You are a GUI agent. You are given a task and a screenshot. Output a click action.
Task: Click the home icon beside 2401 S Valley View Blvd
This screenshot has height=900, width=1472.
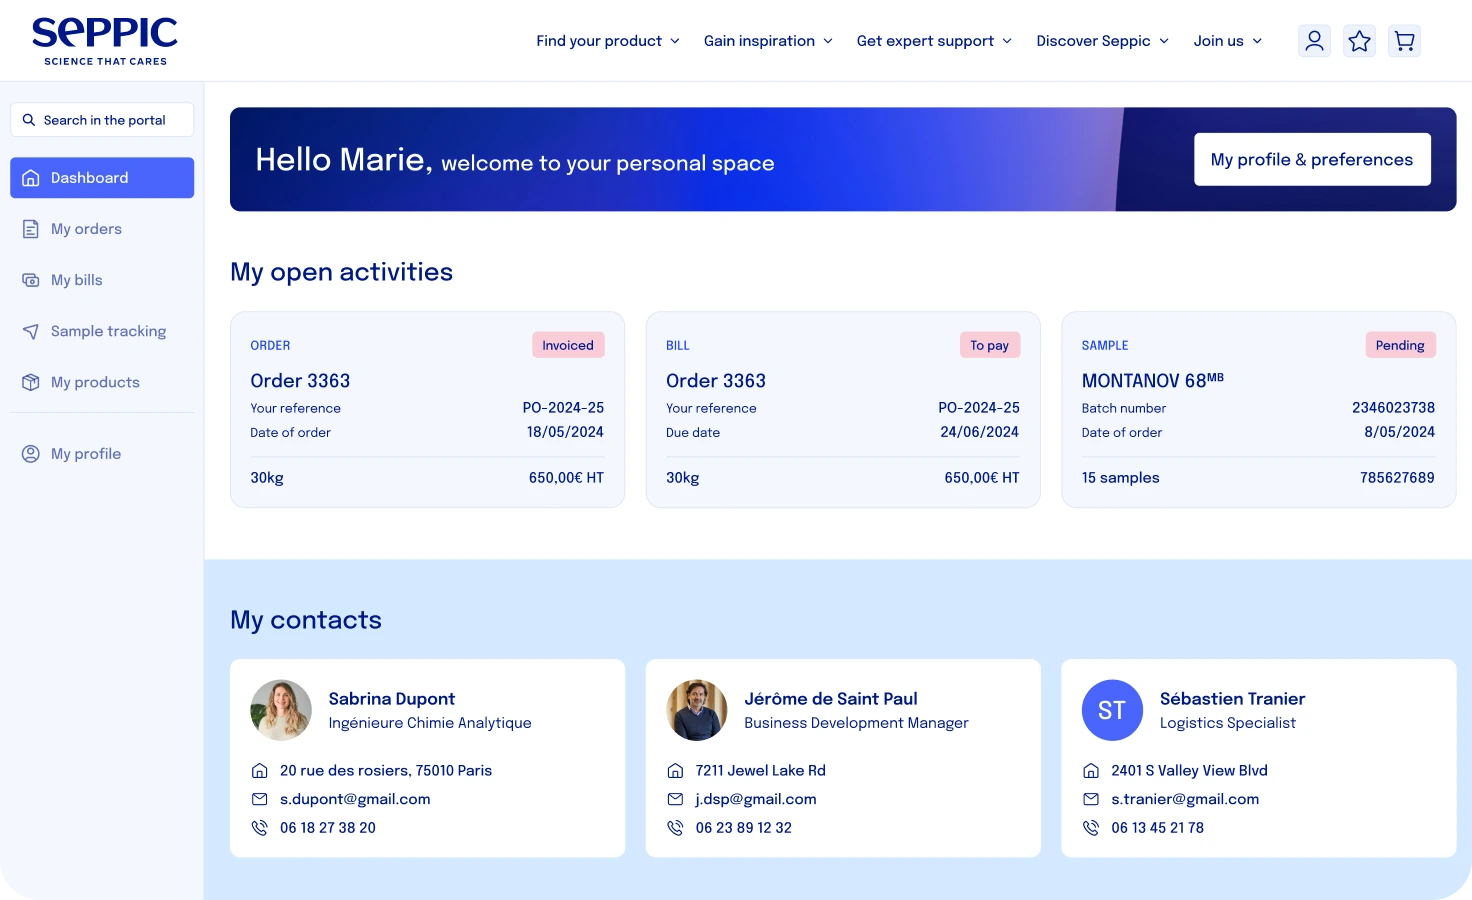(1091, 771)
